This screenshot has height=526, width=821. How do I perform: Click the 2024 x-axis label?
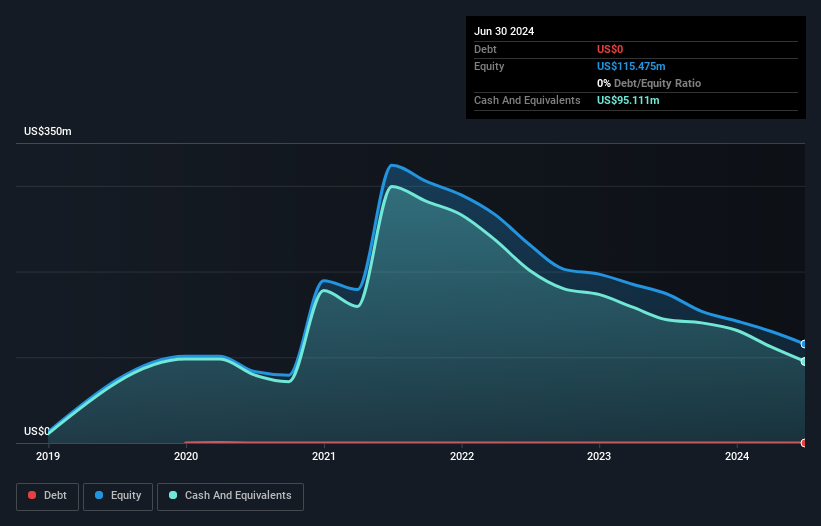[737, 456]
